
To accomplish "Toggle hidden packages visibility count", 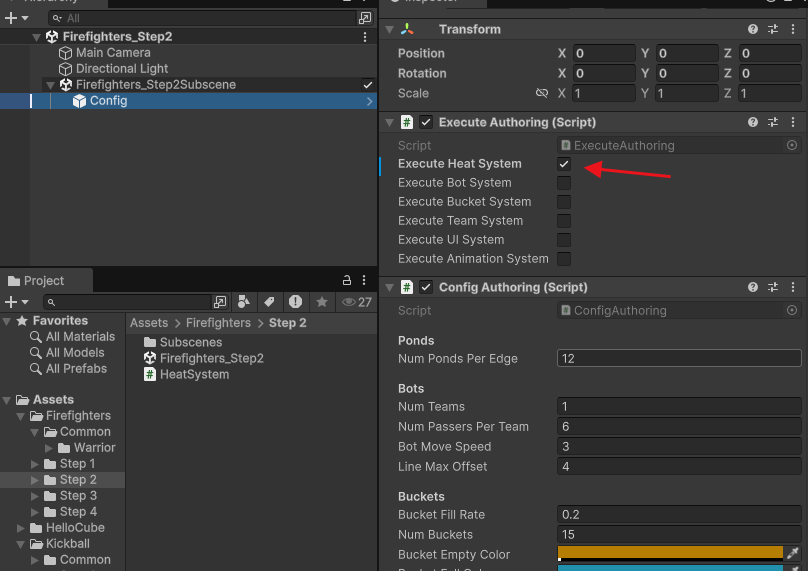I will click(x=356, y=302).
